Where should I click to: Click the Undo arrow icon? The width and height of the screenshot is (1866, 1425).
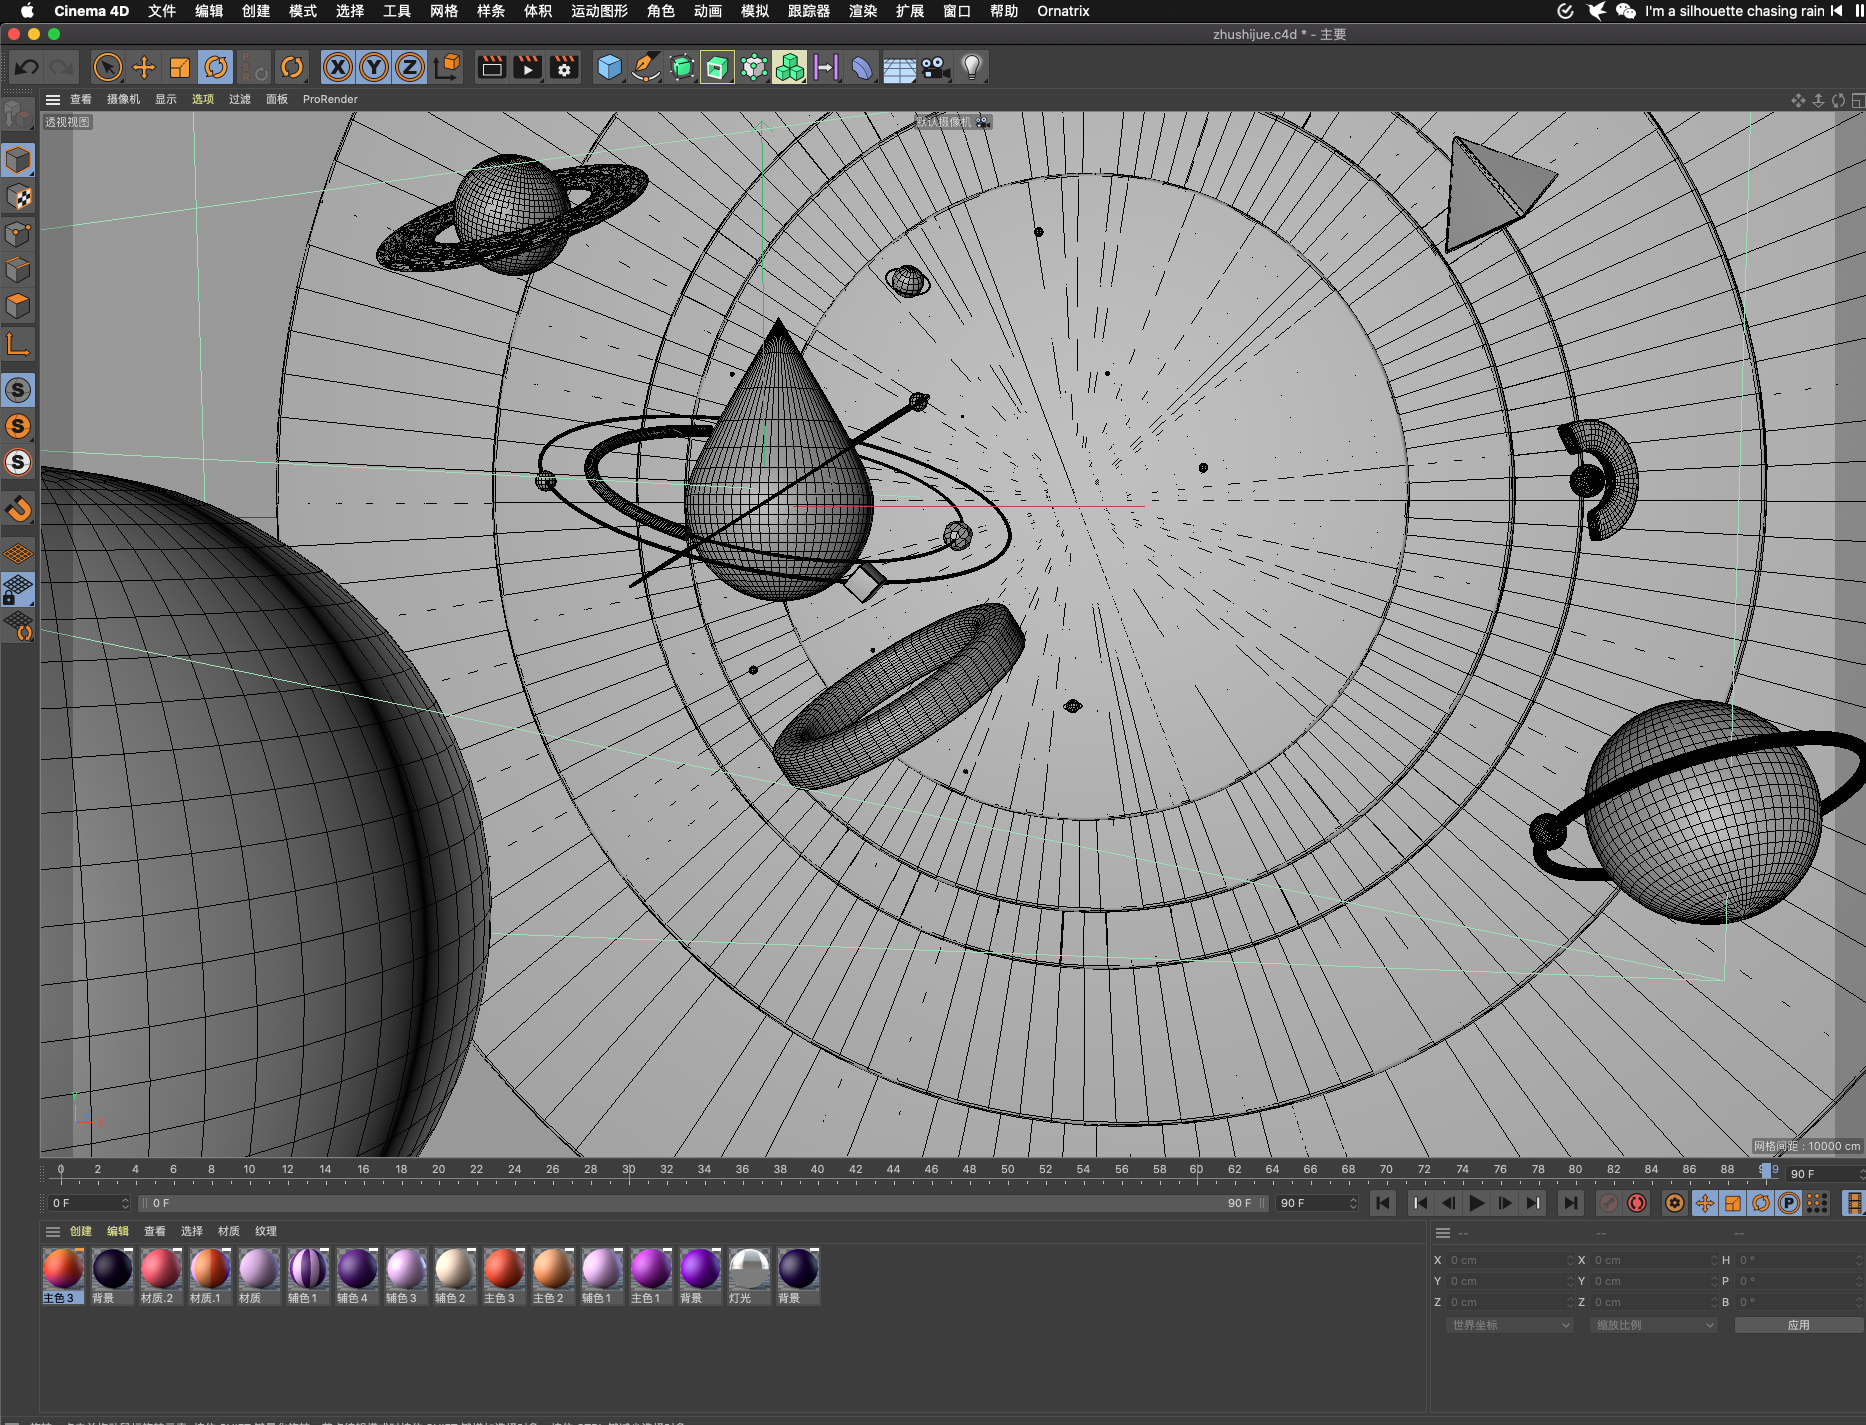[27, 68]
